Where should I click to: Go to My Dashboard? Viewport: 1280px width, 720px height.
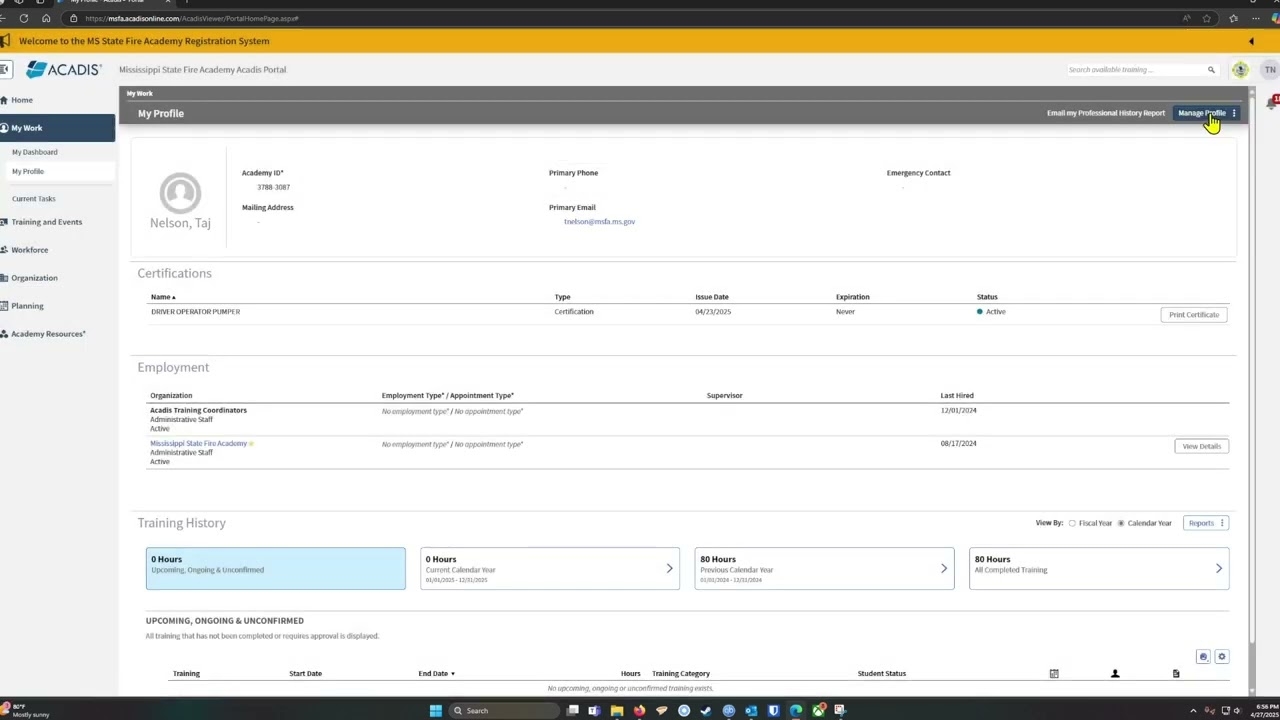[x=34, y=151]
